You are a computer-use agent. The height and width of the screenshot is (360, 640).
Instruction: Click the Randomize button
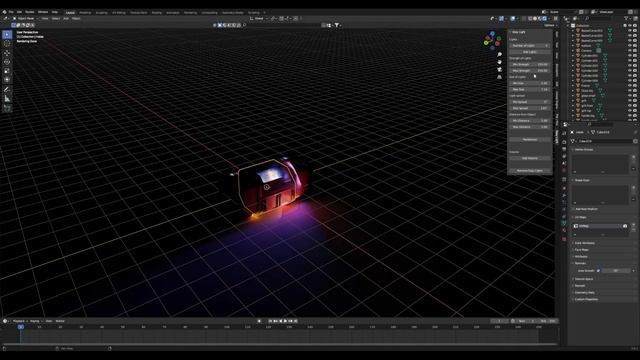pyautogui.click(x=529, y=140)
